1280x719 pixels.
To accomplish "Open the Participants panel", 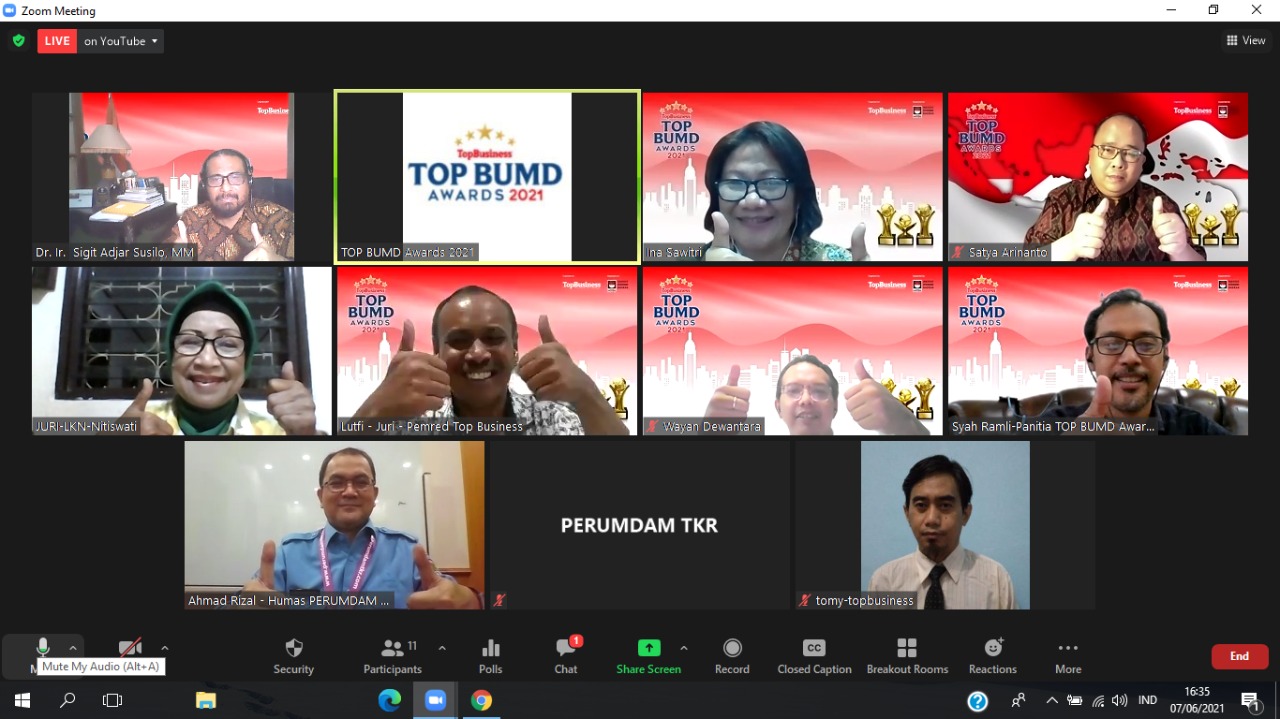I will [x=392, y=655].
